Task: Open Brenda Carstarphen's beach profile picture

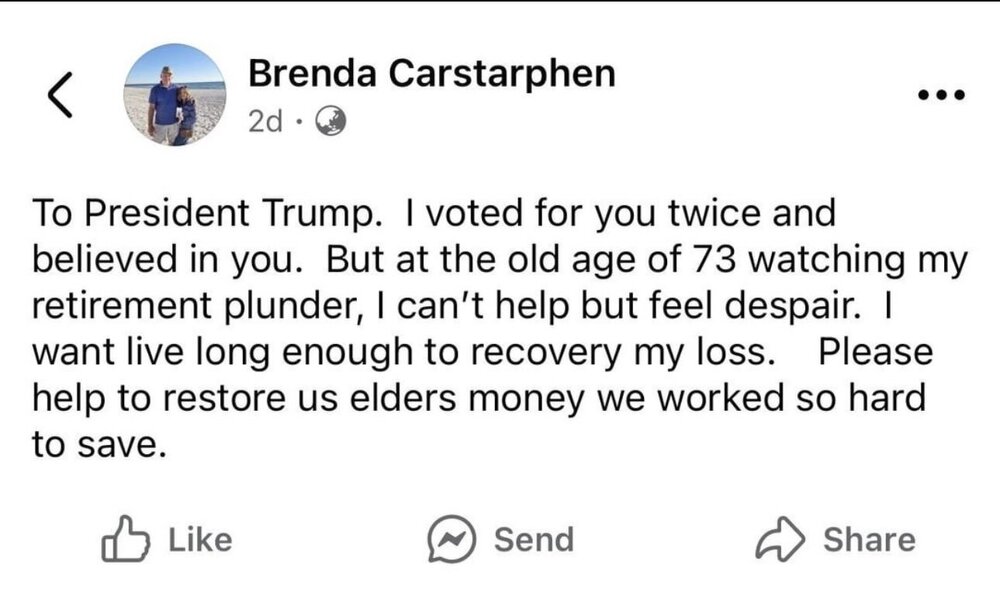Action: (x=176, y=96)
